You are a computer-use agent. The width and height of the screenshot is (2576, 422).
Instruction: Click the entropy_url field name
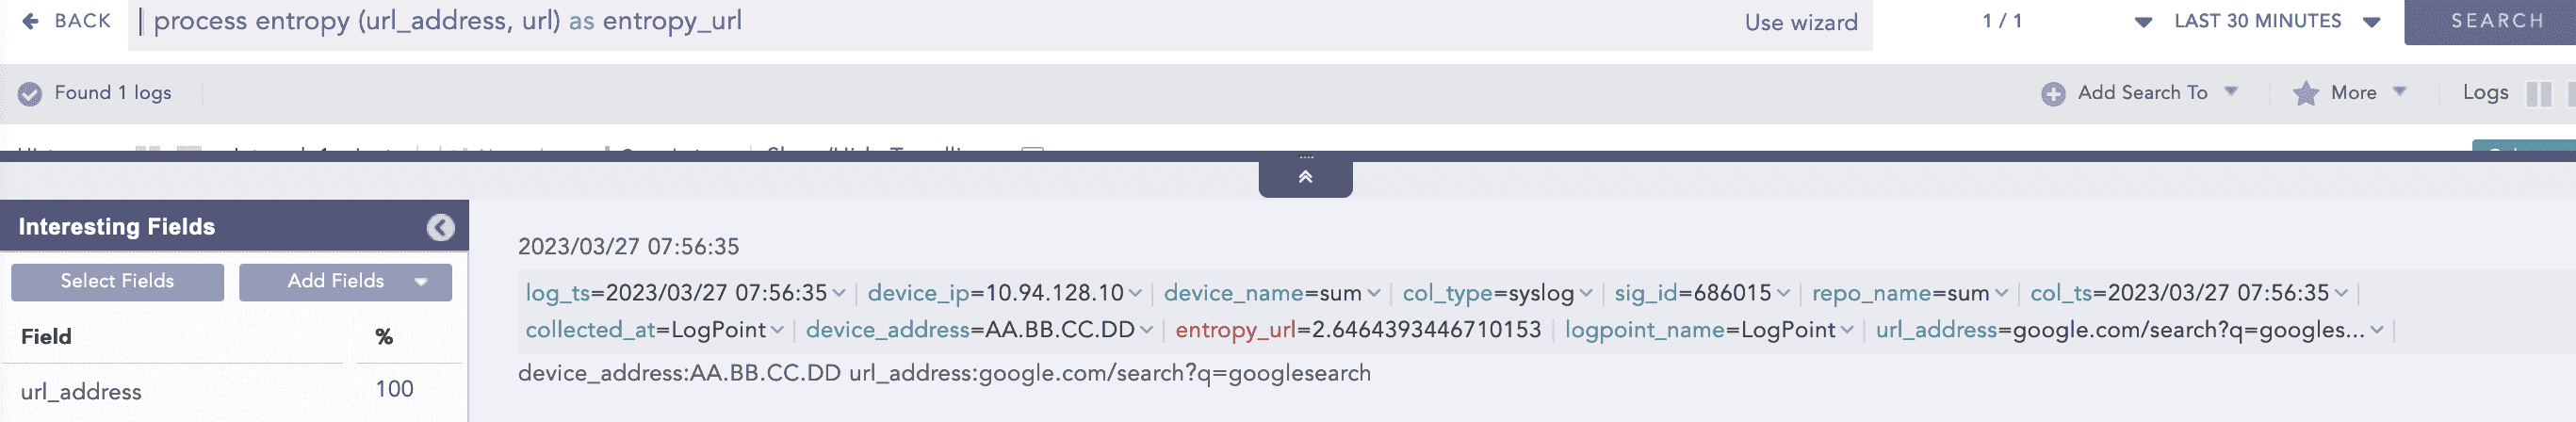click(x=1234, y=330)
